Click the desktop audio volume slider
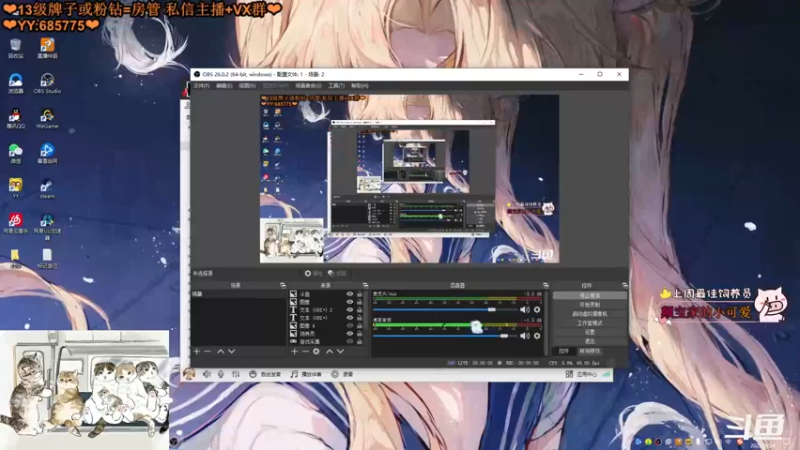Image resolution: width=800 pixels, height=450 pixels. coord(445,336)
